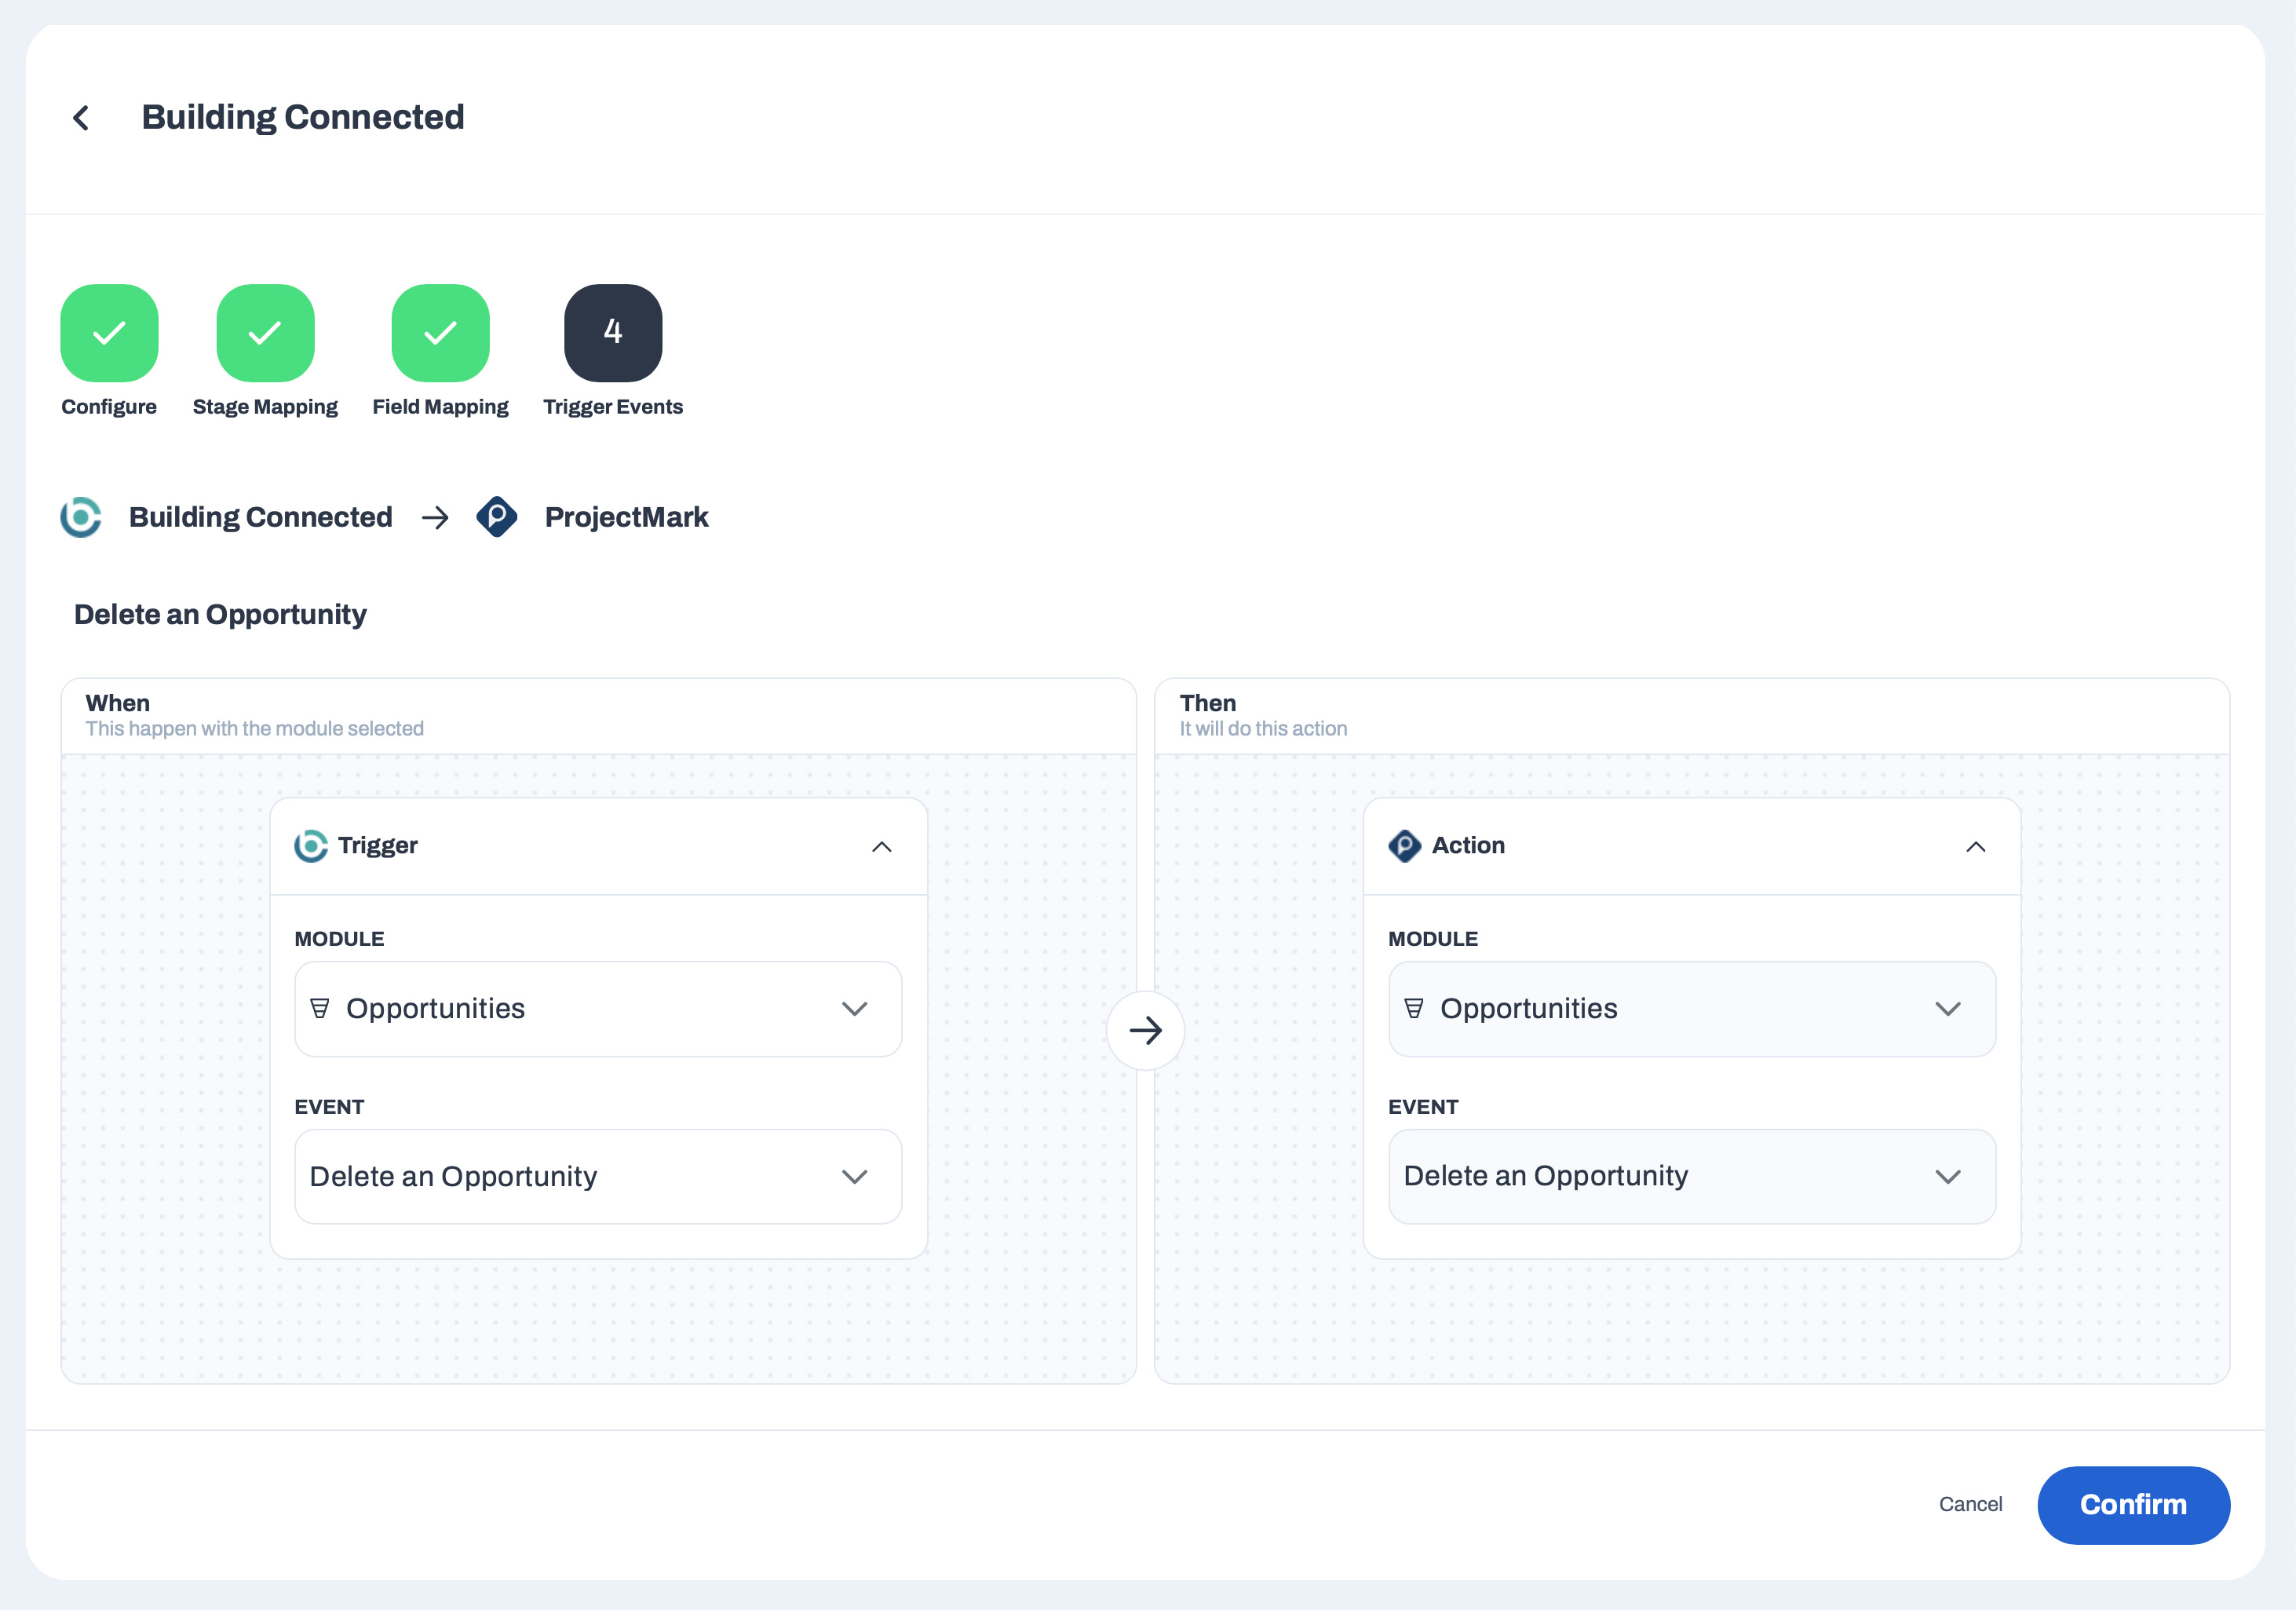Open the Trigger Event dropdown
Image resolution: width=2296 pixels, height=1610 pixels.
point(598,1177)
